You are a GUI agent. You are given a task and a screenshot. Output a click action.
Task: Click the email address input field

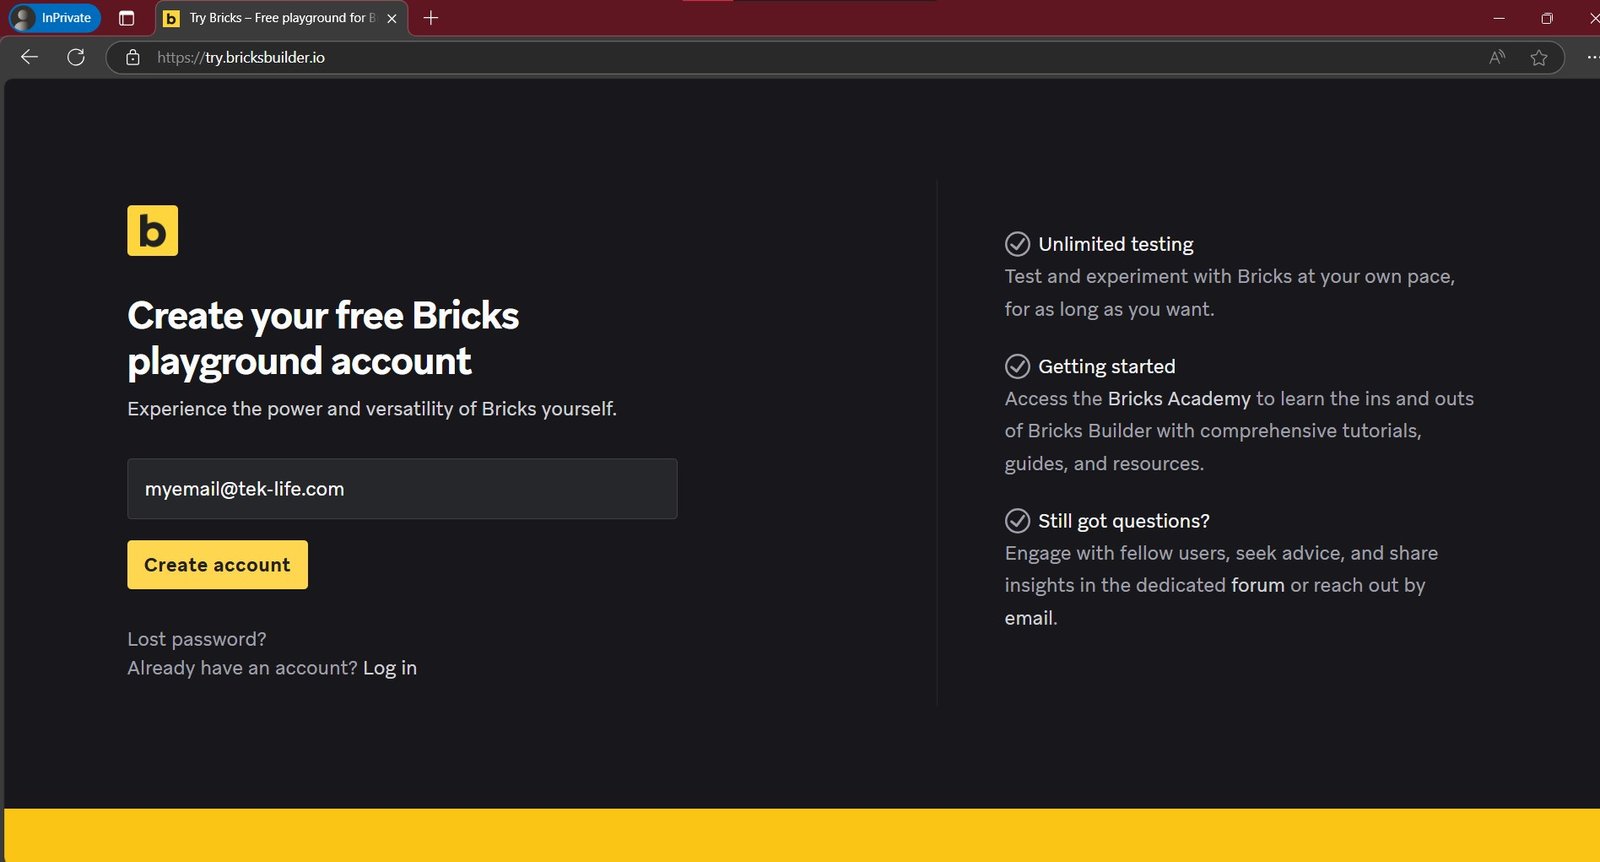[402, 489]
